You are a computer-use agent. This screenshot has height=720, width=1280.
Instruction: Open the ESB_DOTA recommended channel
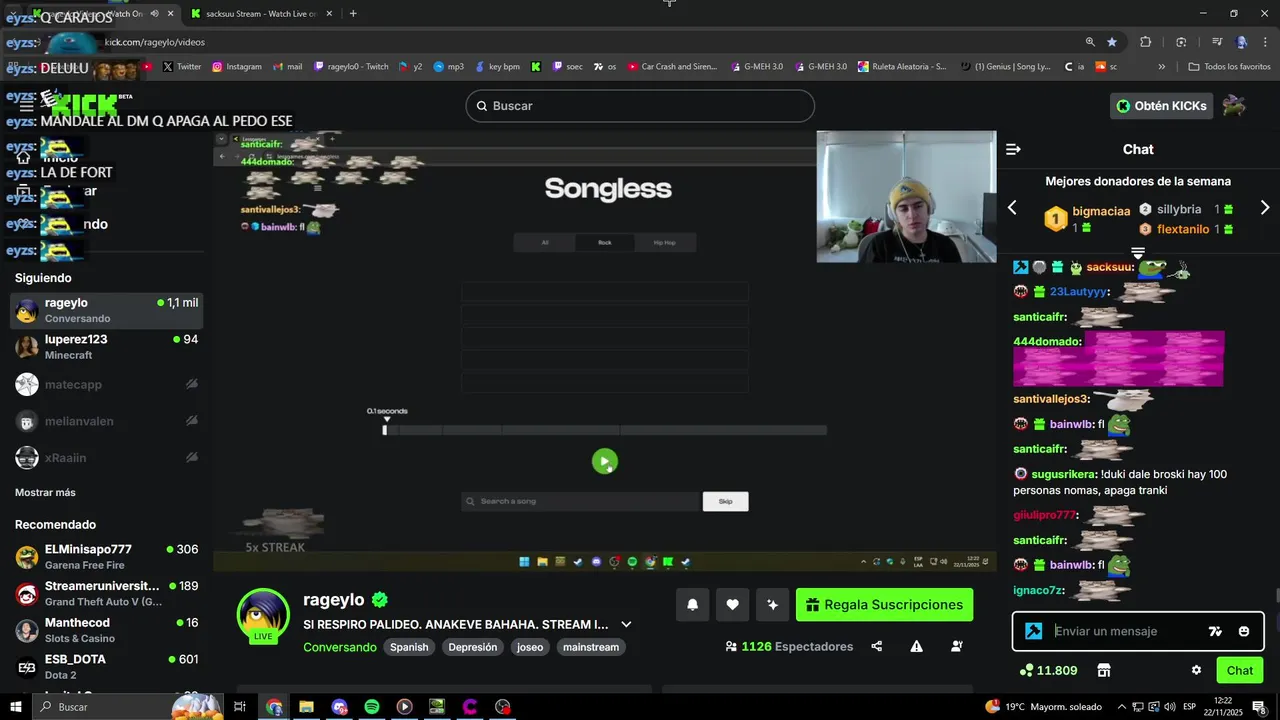coord(106,666)
